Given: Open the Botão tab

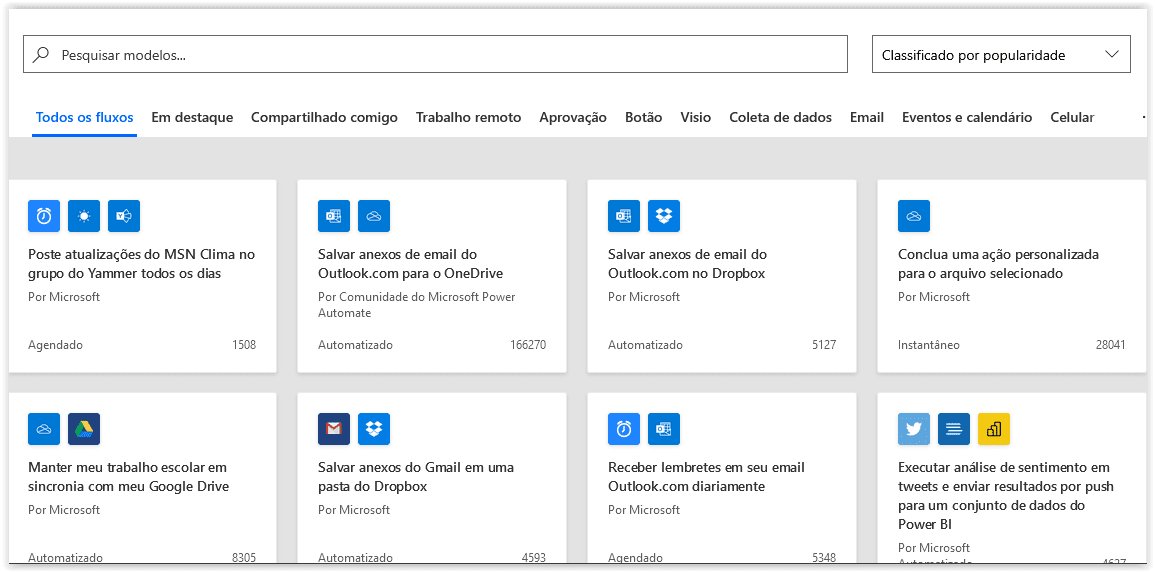Looking at the screenshot, I should (644, 117).
